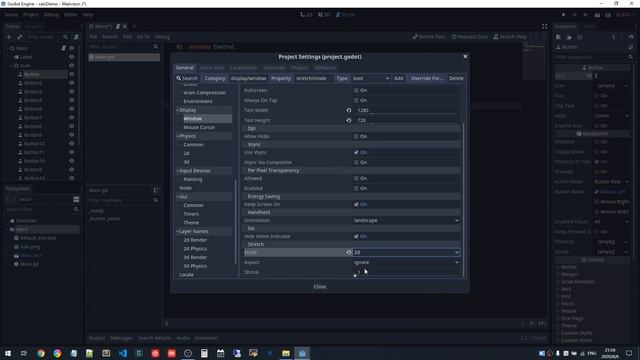Click the Shrink value field

coord(406,272)
